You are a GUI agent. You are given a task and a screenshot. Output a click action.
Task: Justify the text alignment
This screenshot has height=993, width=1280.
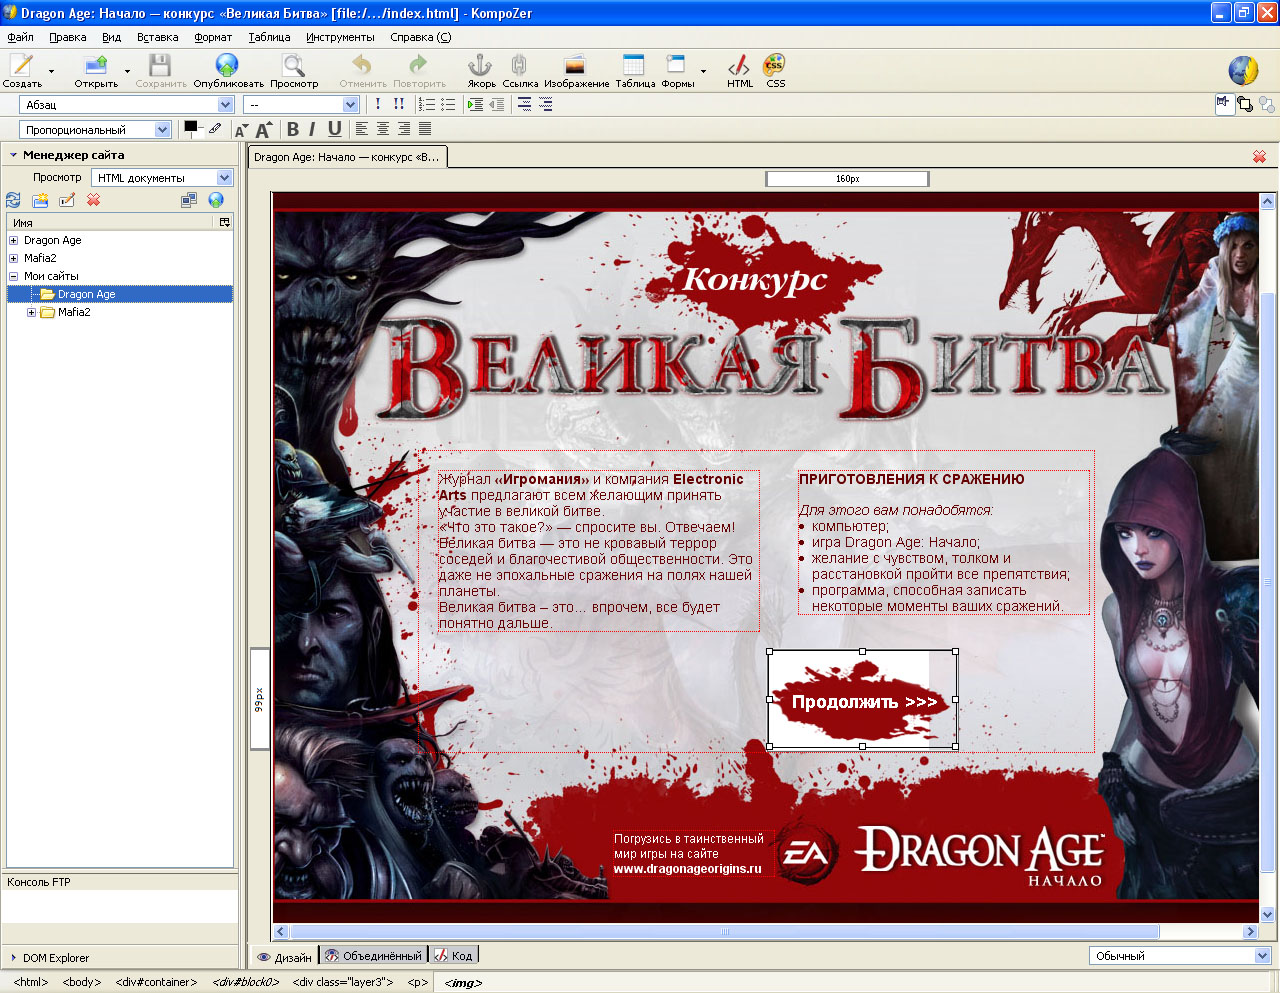(425, 129)
